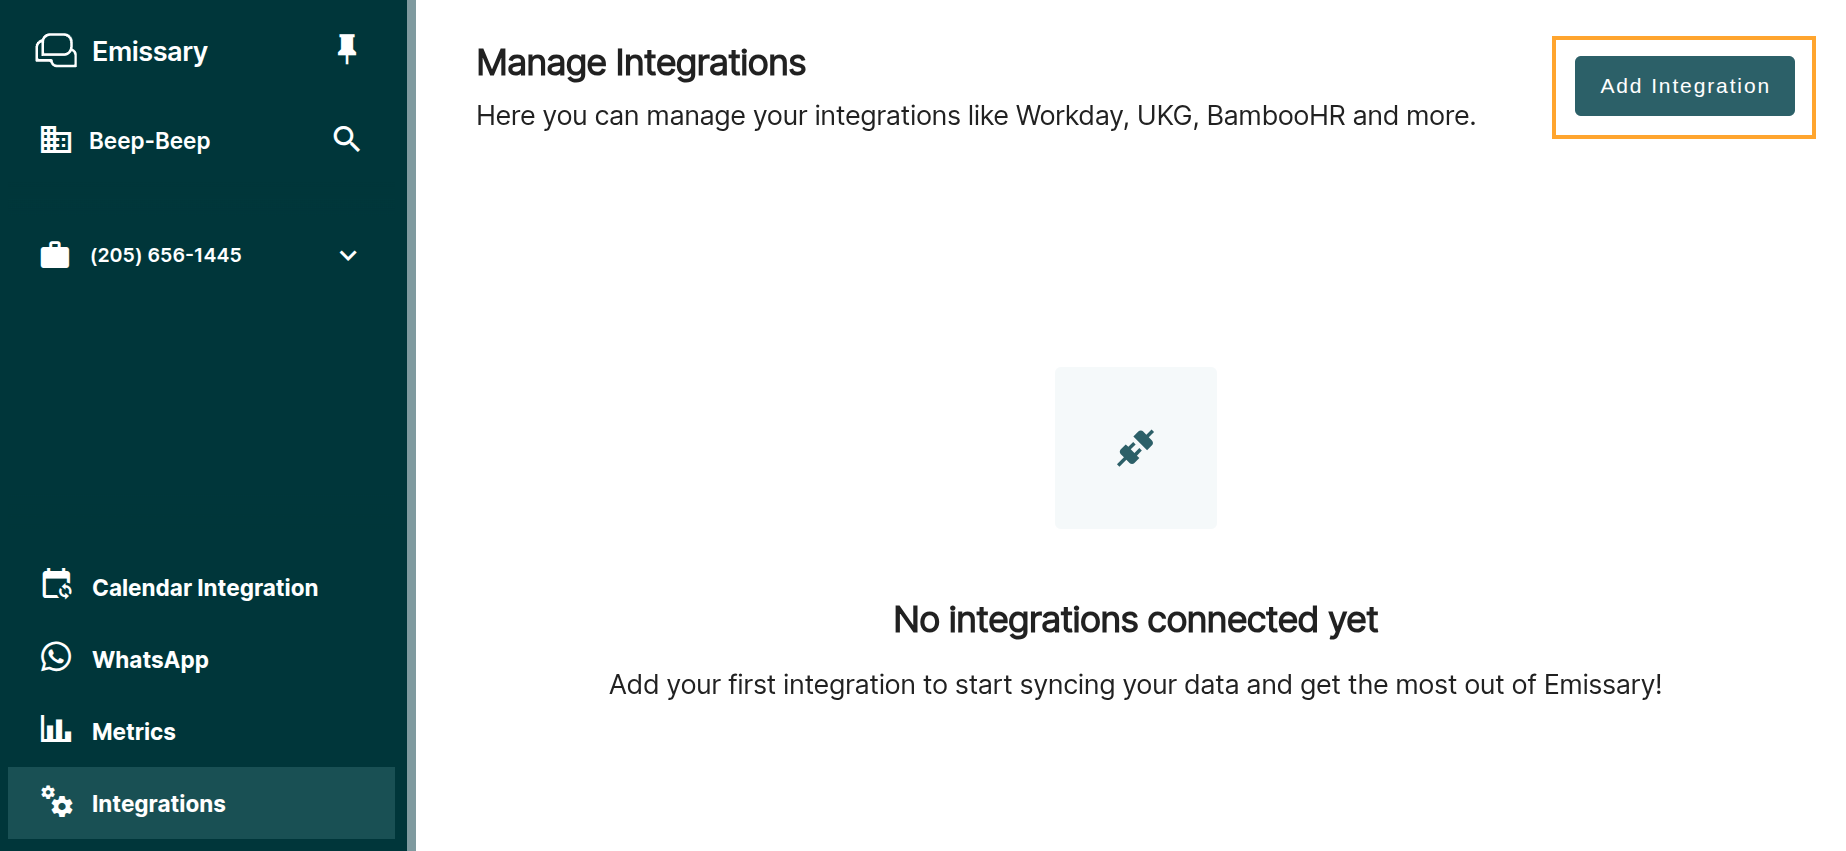Toggle the sidebar pin icon
Viewport: 1846px width, 851px height.
pos(347,49)
